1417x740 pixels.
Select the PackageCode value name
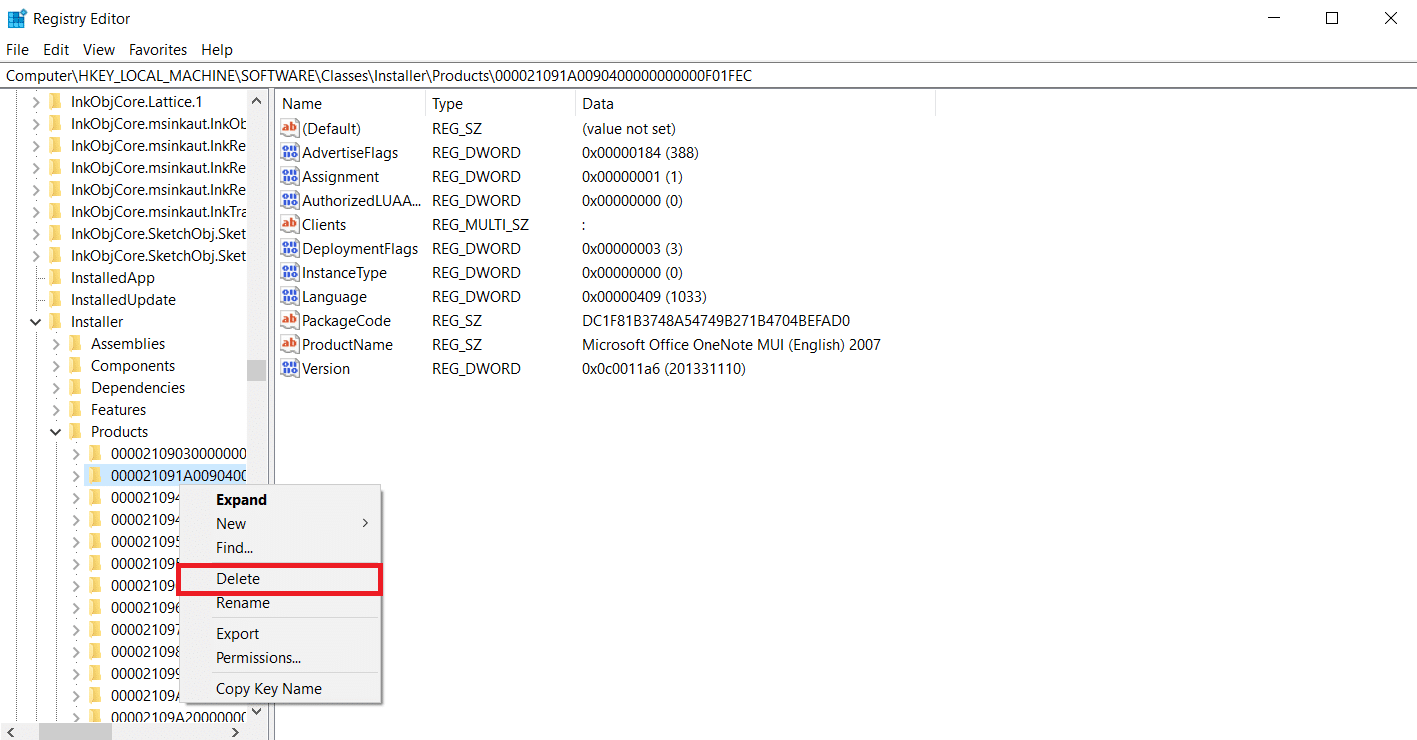(x=346, y=320)
